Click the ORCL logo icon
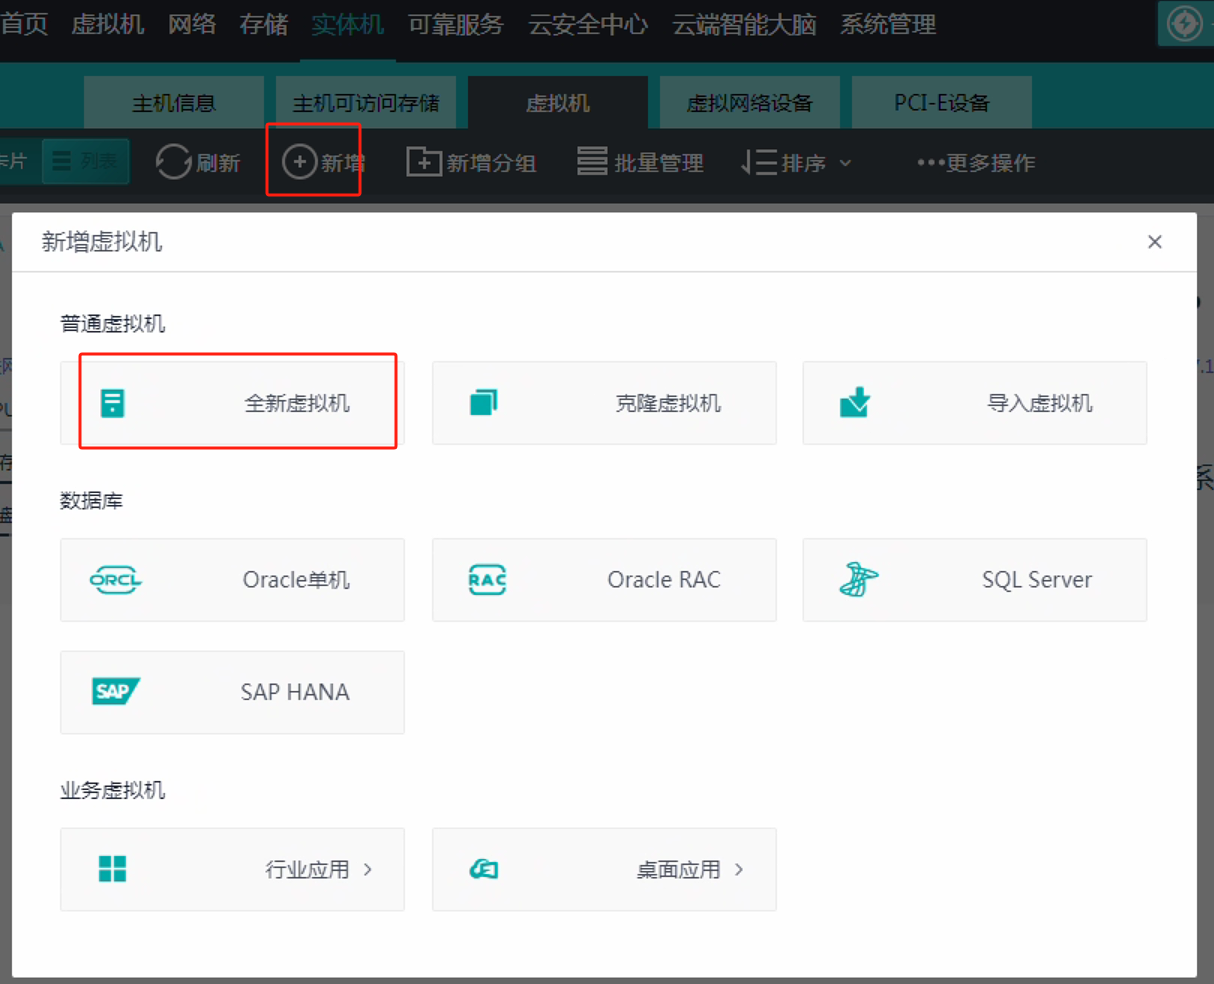 click(115, 580)
